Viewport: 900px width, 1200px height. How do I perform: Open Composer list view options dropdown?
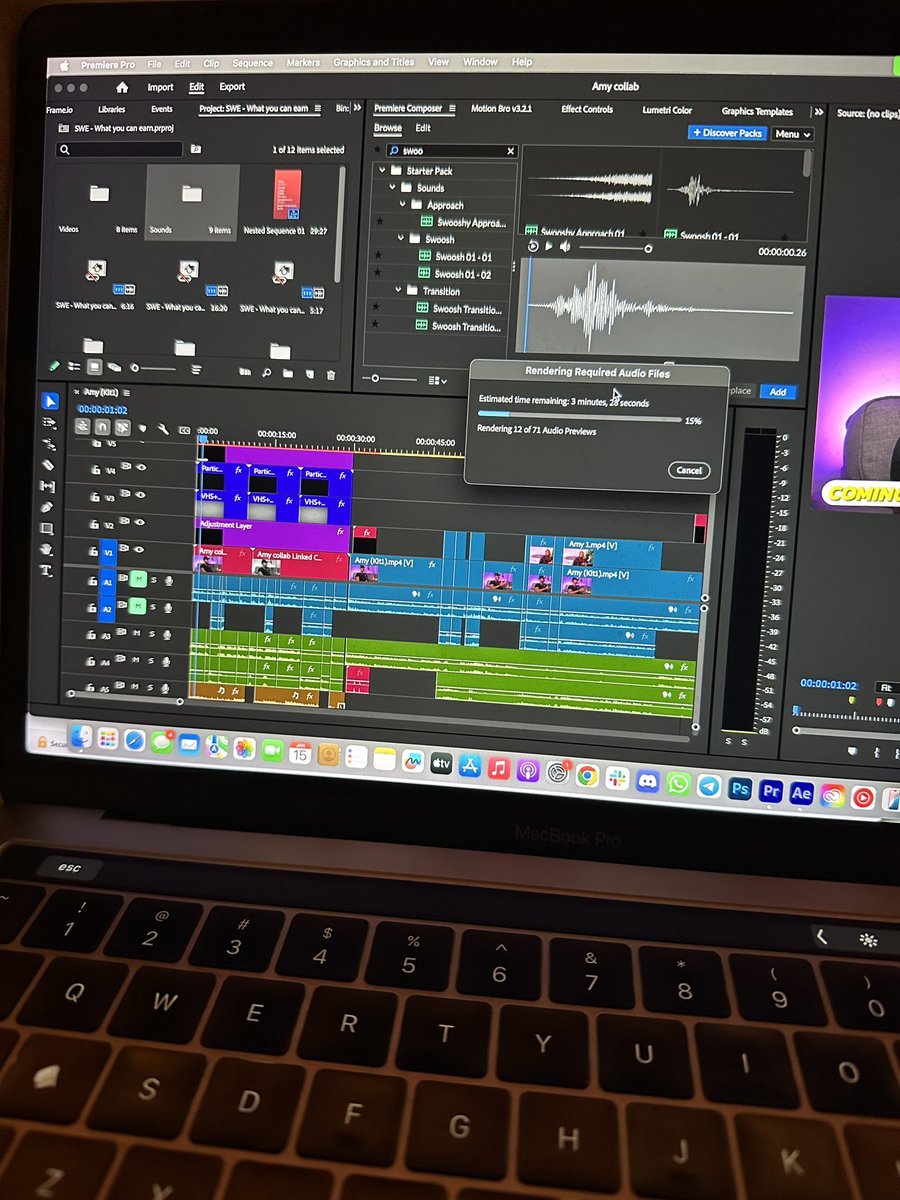click(x=438, y=381)
